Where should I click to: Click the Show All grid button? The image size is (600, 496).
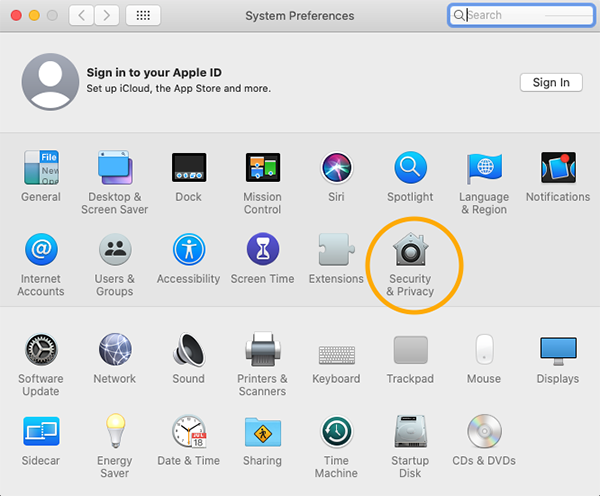[x=143, y=15]
